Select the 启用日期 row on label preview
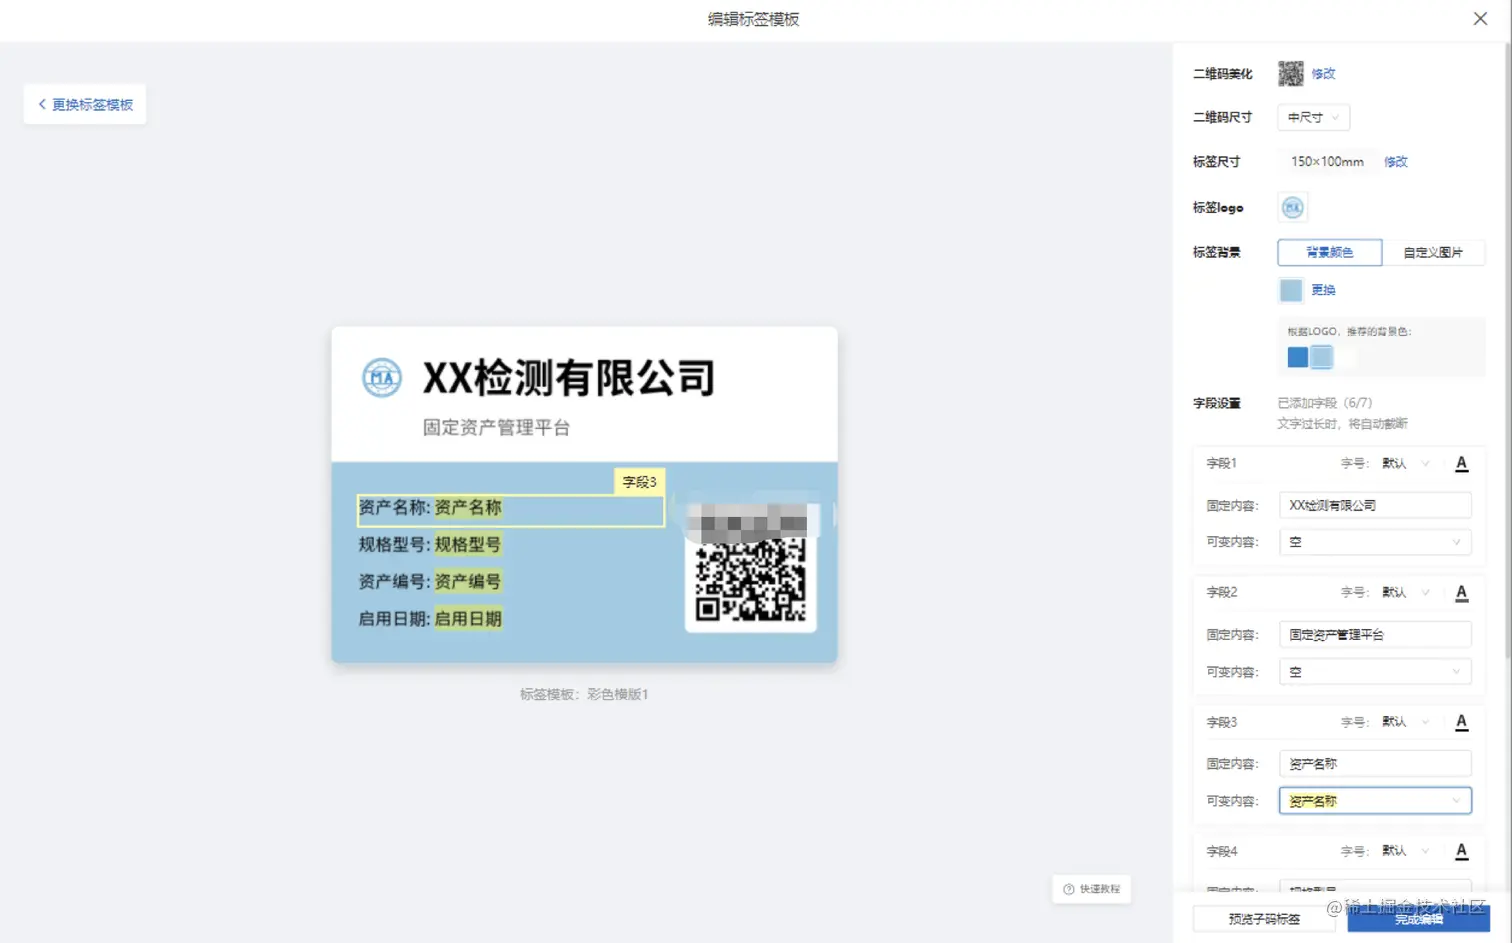 pos(430,619)
